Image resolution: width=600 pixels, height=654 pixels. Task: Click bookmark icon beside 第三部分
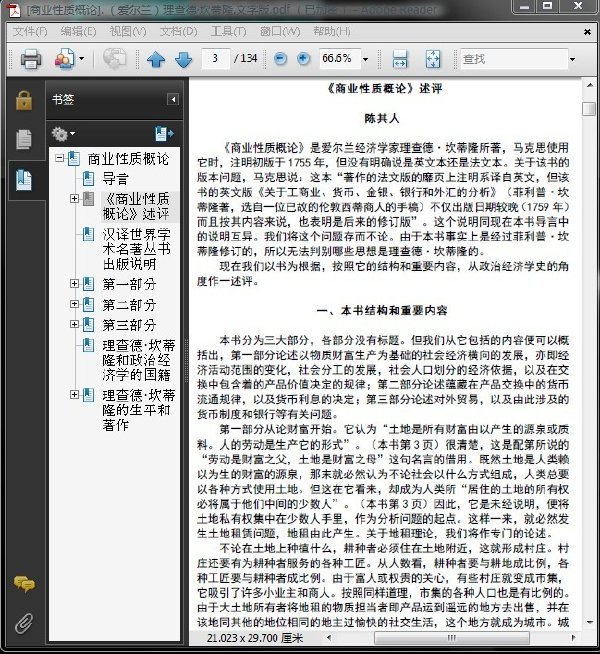(x=88, y=324)
